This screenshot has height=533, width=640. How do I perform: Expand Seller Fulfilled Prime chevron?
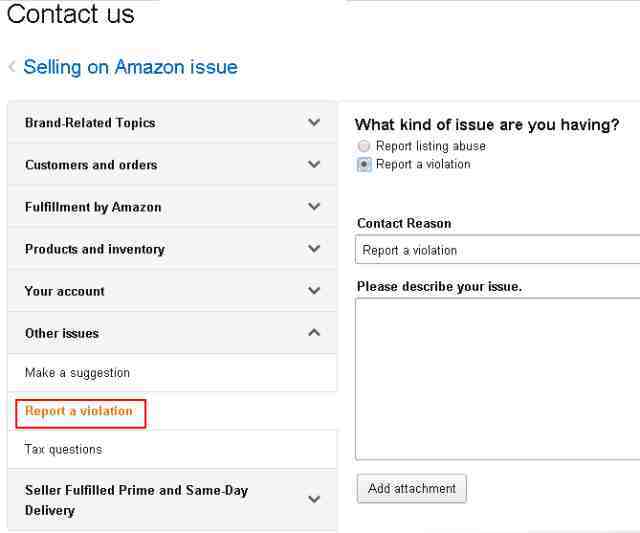pyautogui.click(x=314, y=499)
